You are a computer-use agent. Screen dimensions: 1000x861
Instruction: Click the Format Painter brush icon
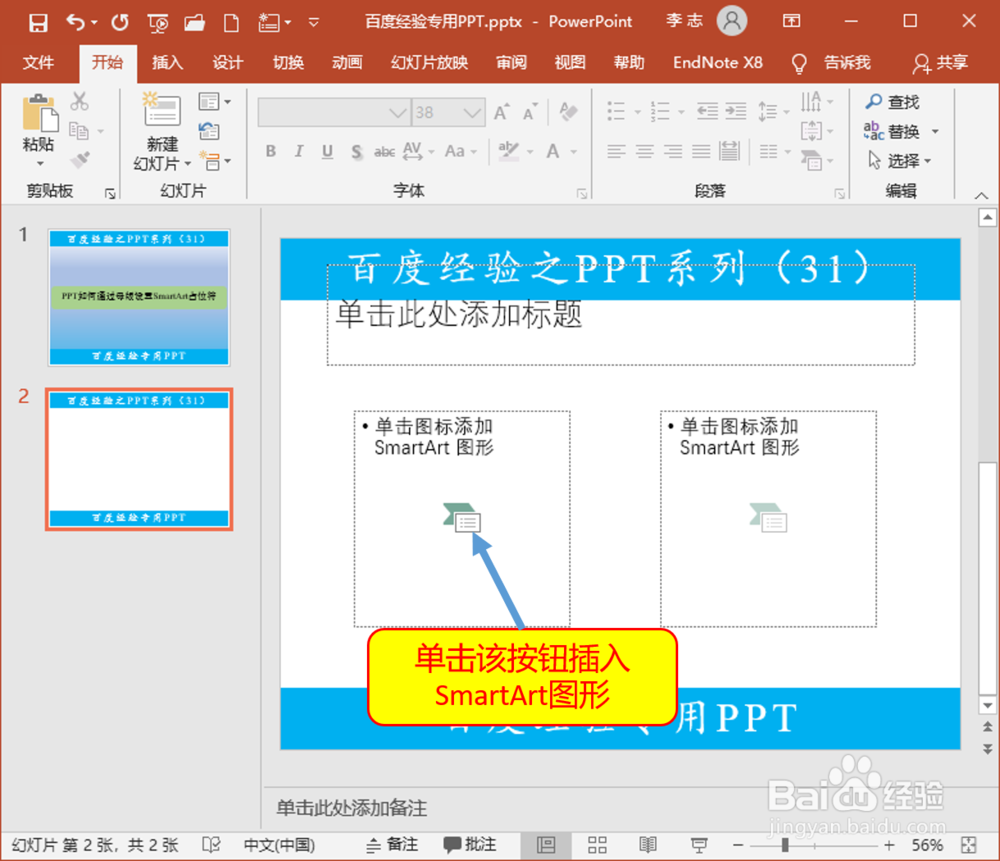click(80, 159)
